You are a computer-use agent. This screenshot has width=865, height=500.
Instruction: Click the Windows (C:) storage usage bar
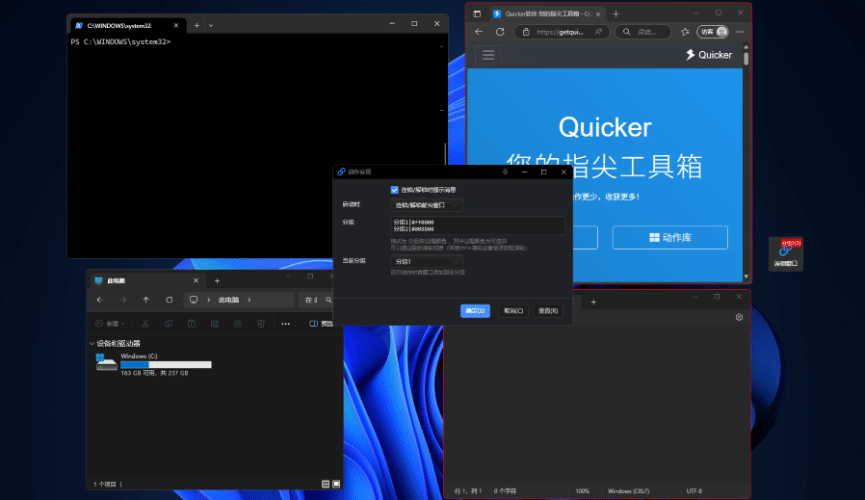click(165, 364)
